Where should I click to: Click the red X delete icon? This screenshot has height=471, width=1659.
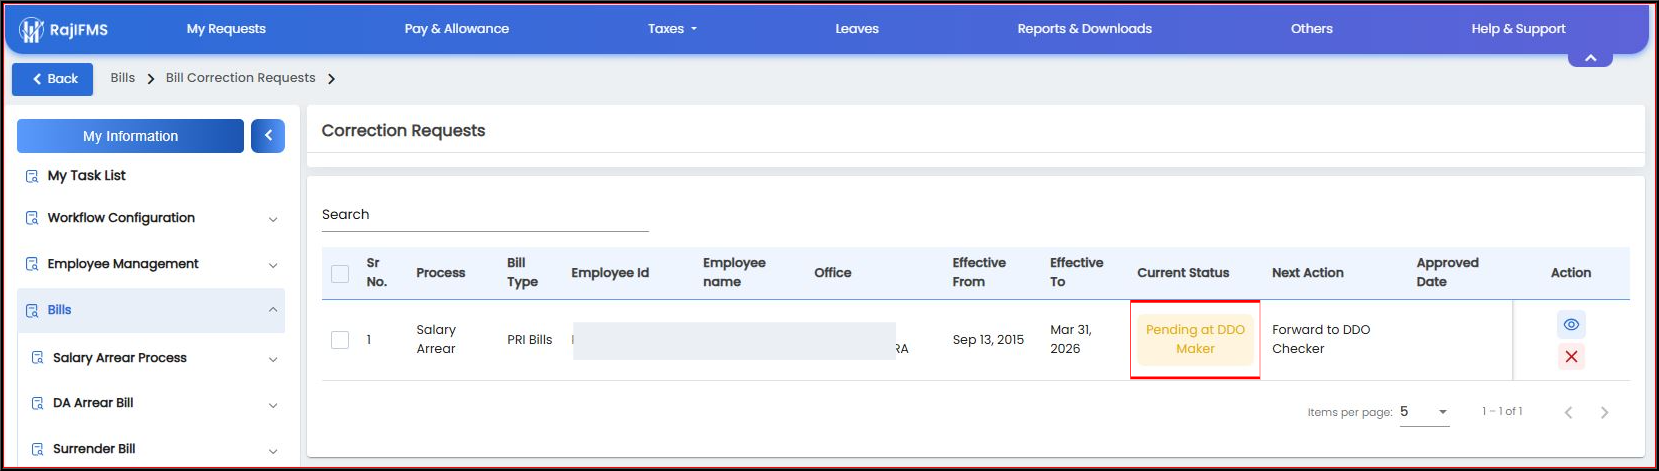[1571, 357]
